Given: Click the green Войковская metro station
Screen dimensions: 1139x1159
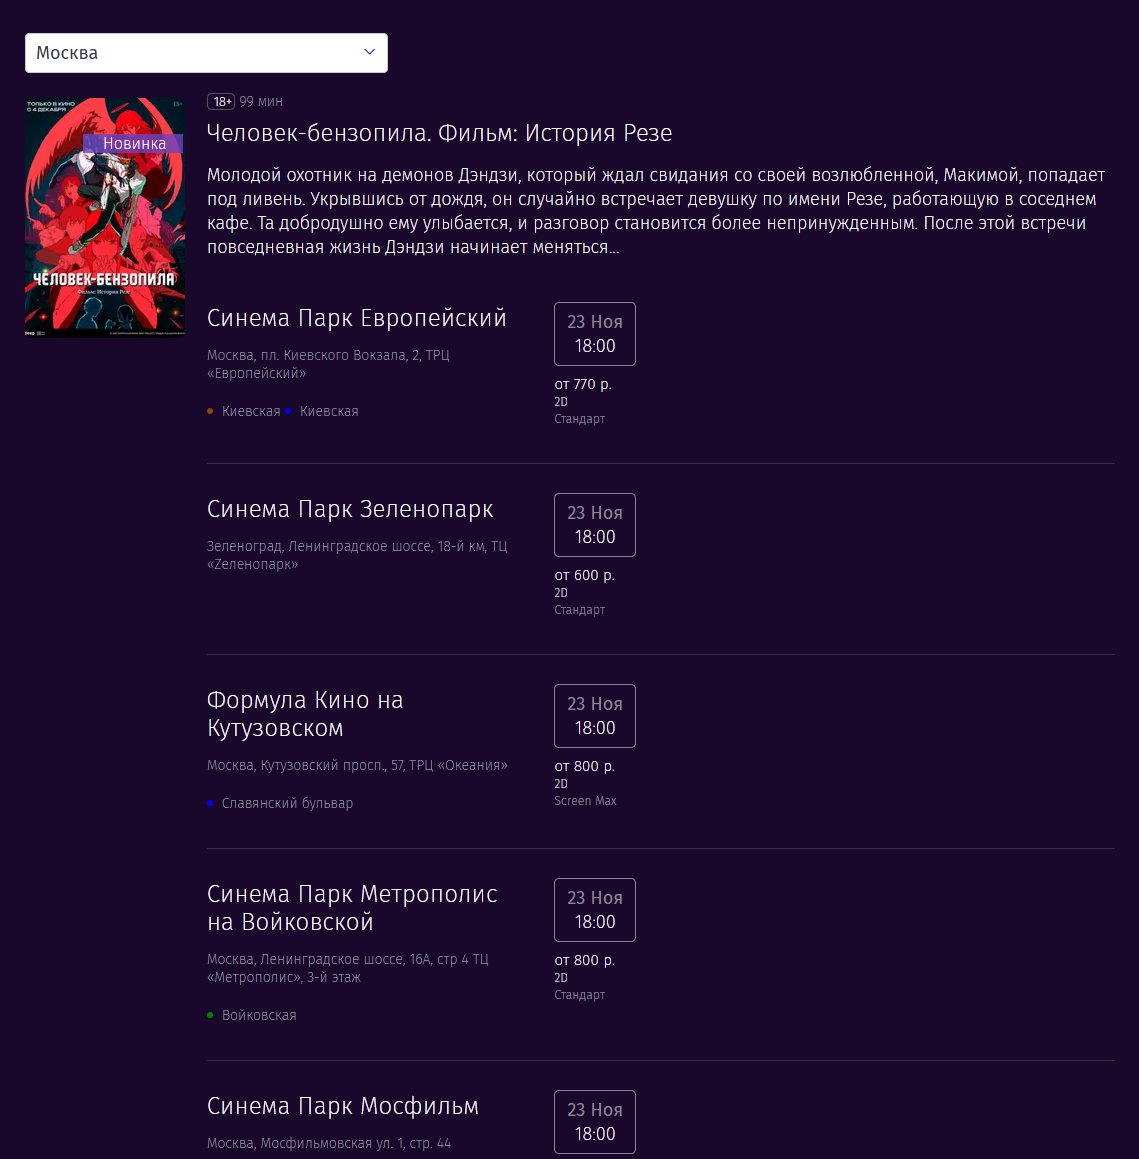Looking at the screenshot, I should (x=259, y=1015).
